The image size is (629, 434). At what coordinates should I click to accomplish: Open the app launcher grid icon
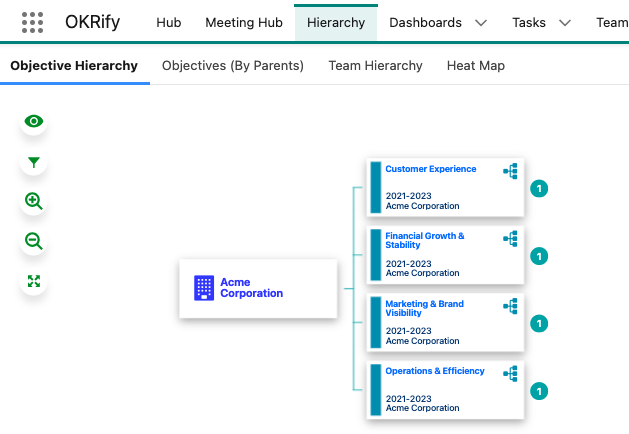coord(32,22)
